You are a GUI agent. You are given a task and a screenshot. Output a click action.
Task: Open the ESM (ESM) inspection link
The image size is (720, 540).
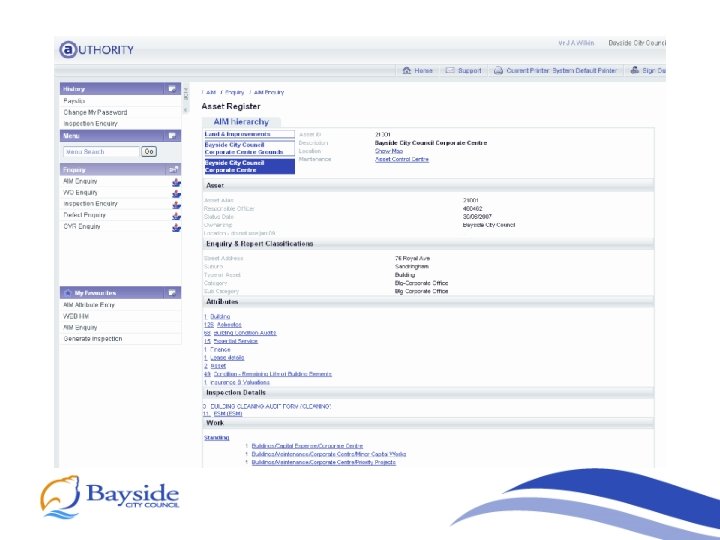(x=228, y=414)
